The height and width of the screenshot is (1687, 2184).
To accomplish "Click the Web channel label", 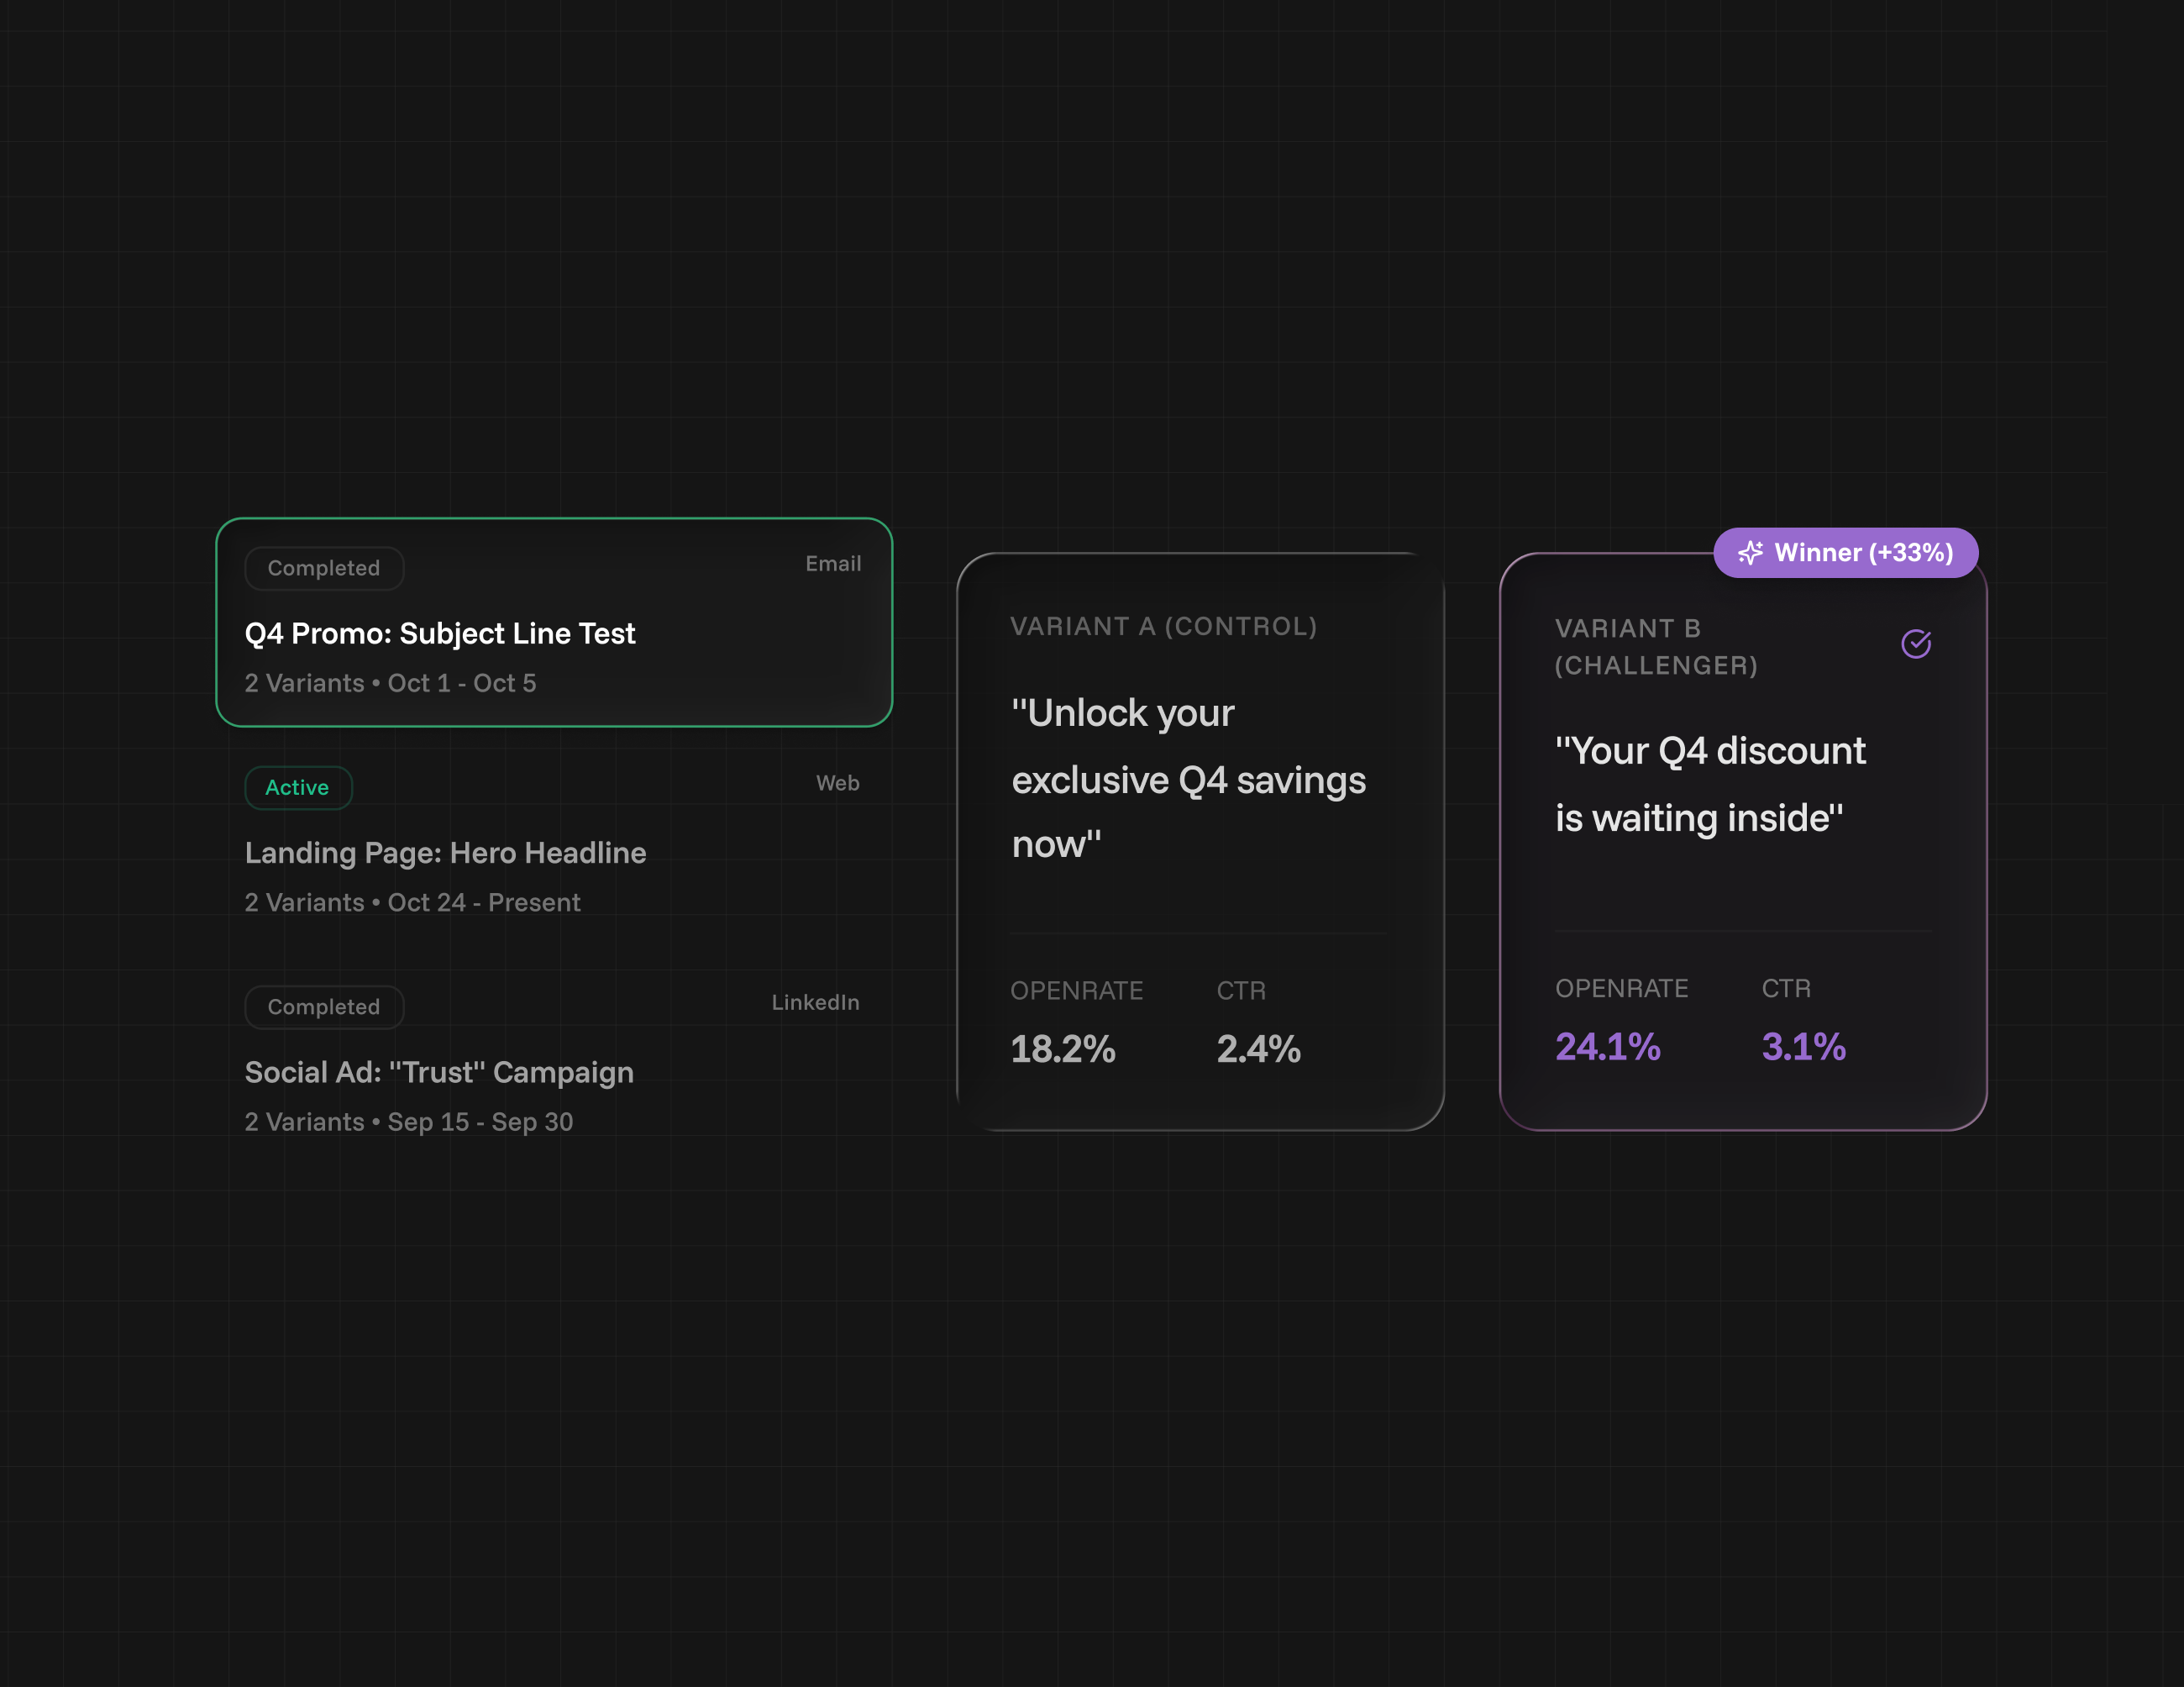I will pos(837,783).
